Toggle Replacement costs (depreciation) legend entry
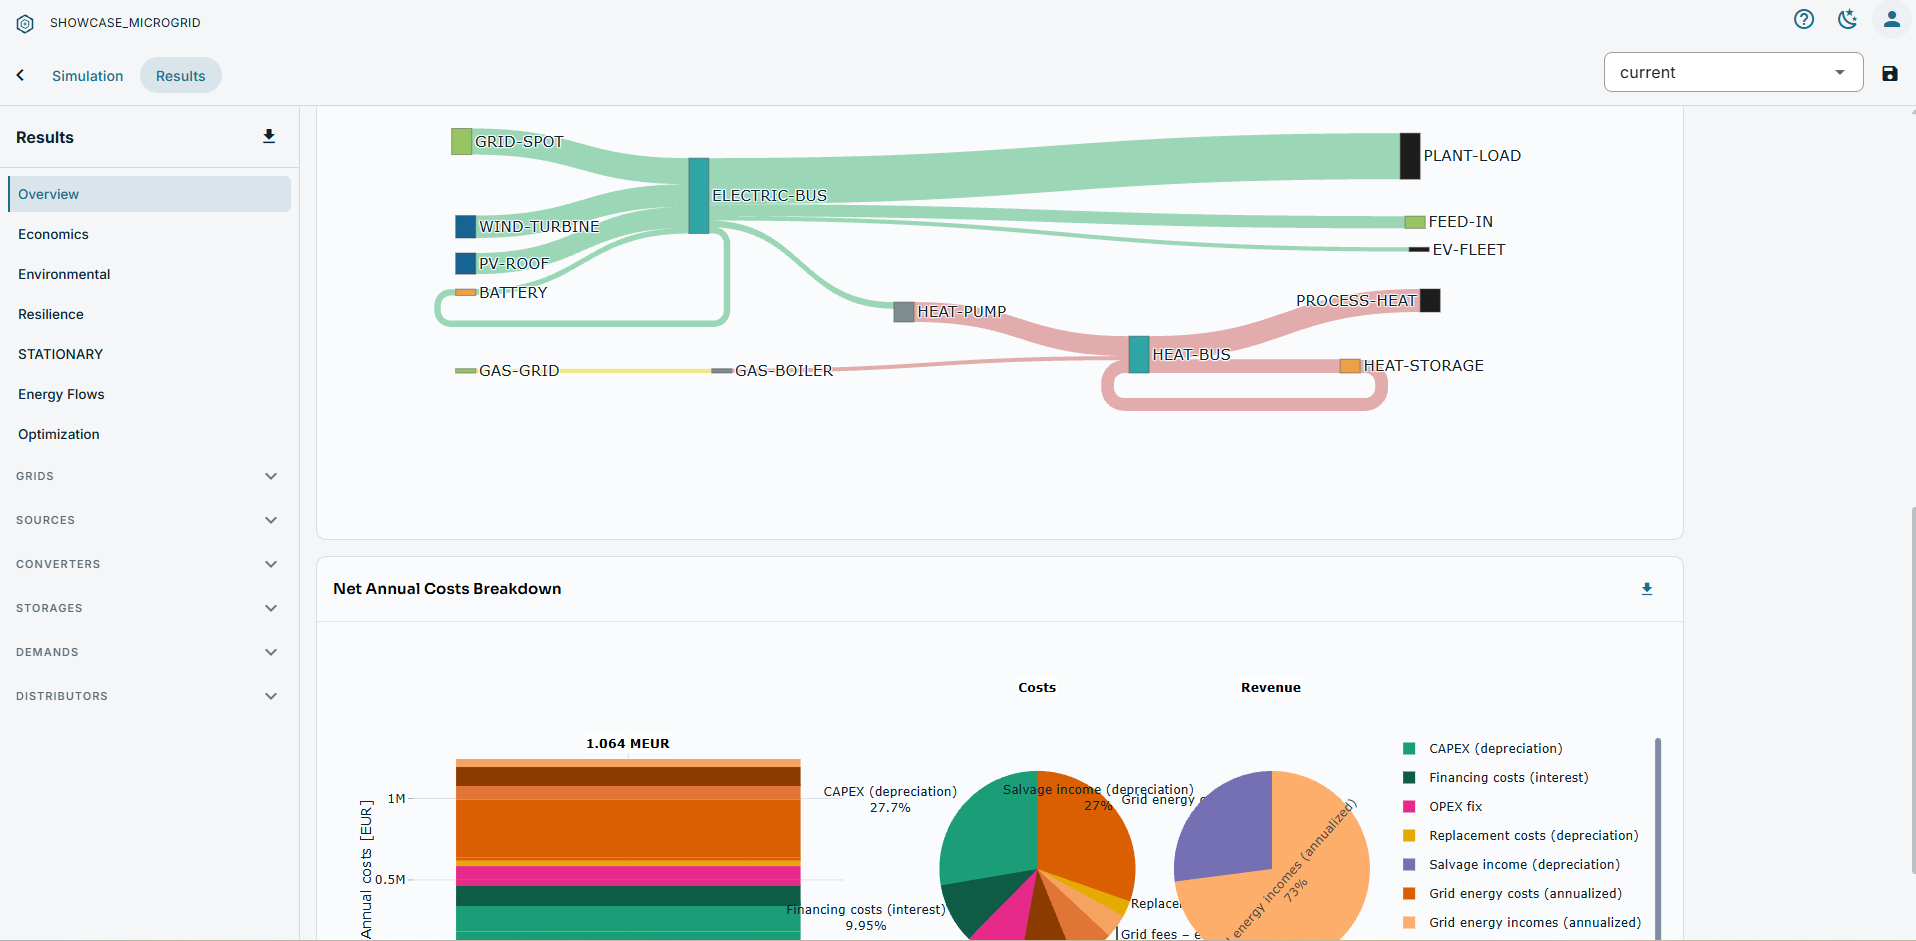This screenshot has height=941, width=1916. [1521, 835]
